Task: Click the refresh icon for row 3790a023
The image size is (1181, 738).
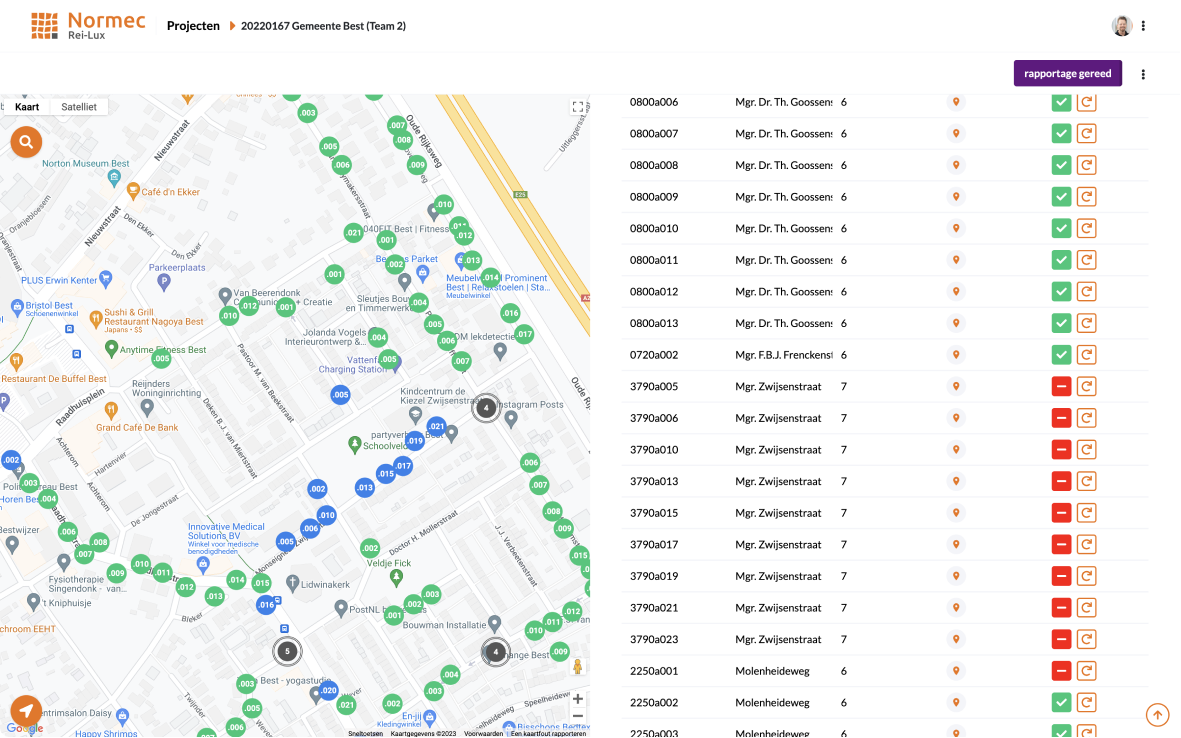Action: point(1086,639)
